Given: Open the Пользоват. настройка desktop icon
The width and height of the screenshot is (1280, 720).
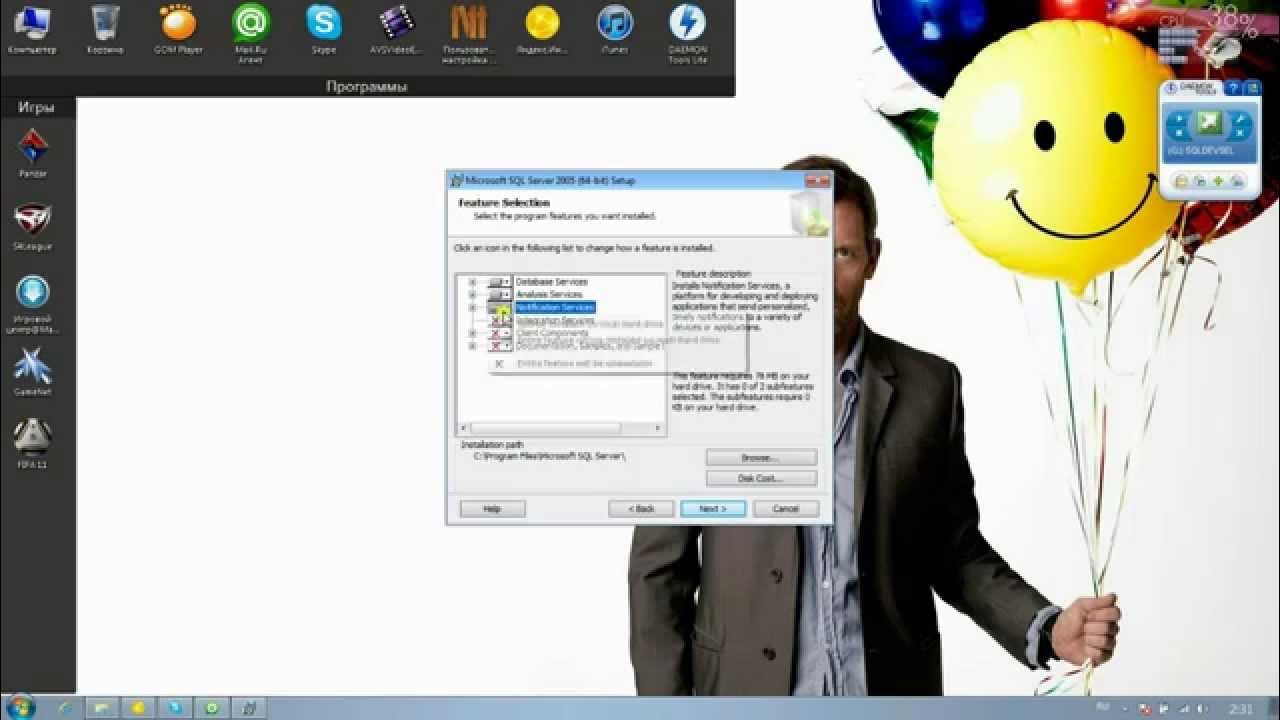Looking at the screenshot, I should (469, 32).
